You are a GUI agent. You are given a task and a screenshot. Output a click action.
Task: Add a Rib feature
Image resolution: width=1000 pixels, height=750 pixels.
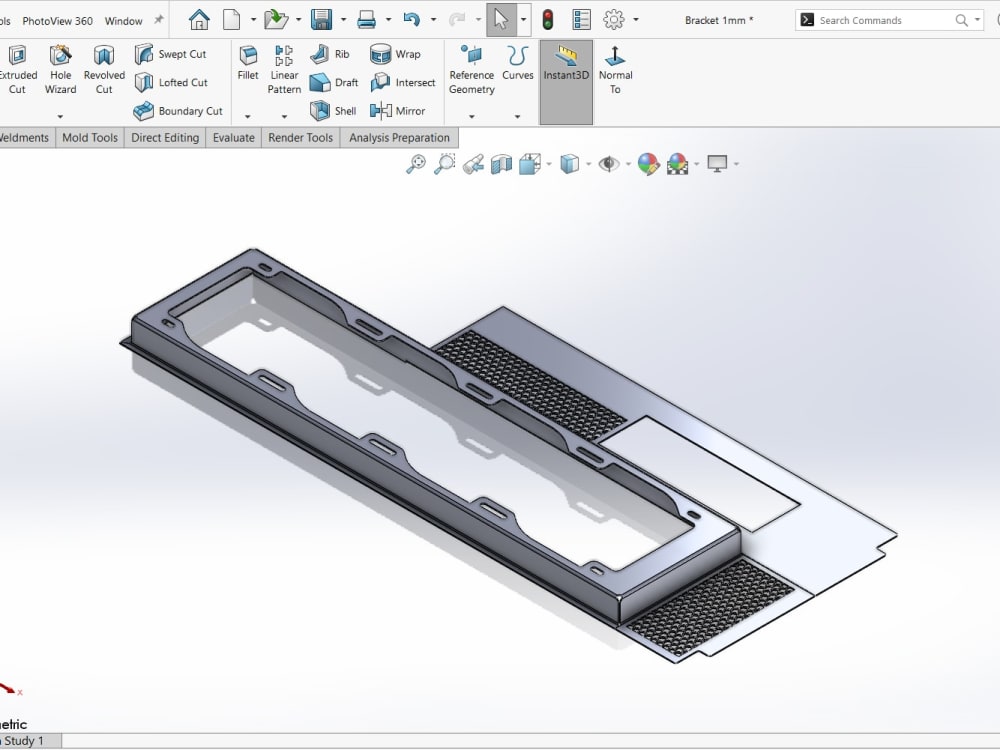tap(330, 54)
